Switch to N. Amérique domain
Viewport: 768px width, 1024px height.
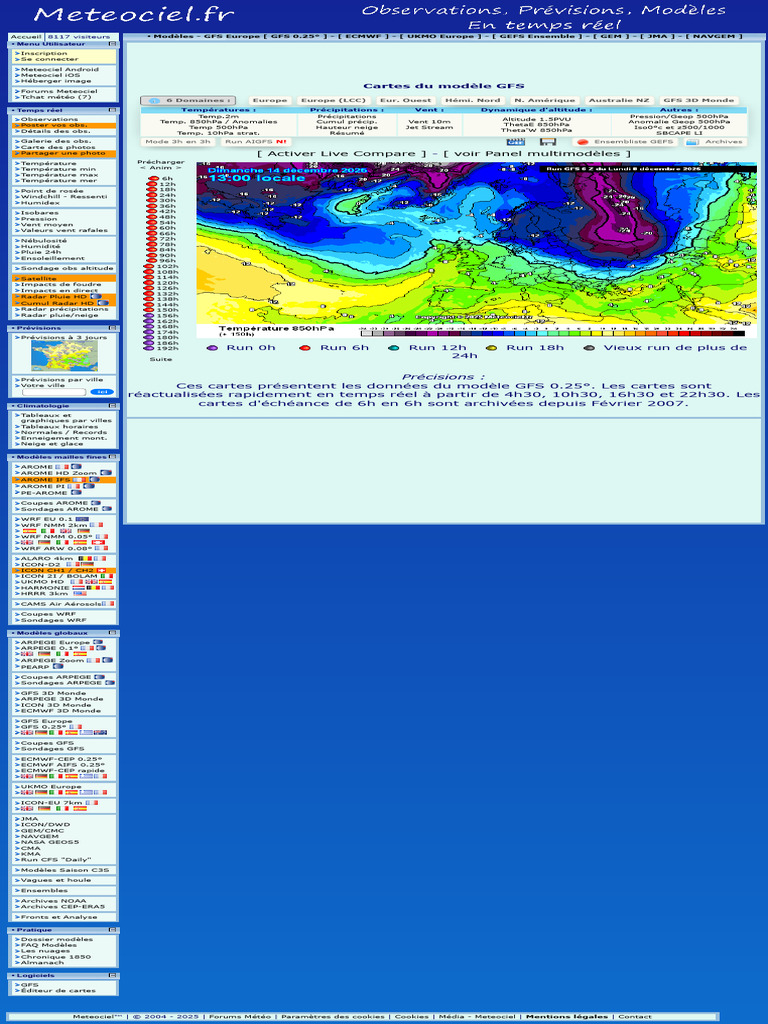[545, 101]
